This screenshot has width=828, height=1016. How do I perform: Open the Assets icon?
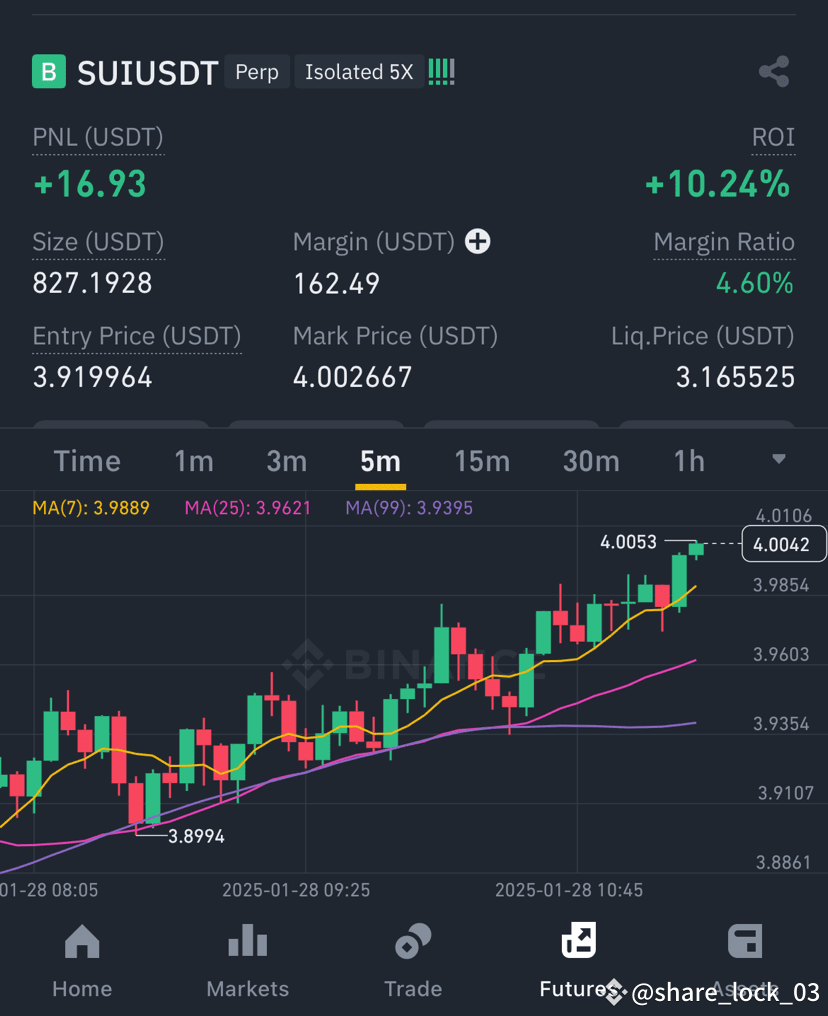pyautogui.click(x=745, y=941)
